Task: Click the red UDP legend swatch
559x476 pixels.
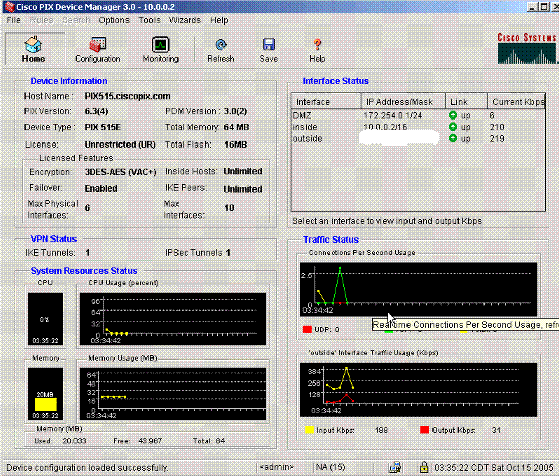Action: (x=307, y=329)
